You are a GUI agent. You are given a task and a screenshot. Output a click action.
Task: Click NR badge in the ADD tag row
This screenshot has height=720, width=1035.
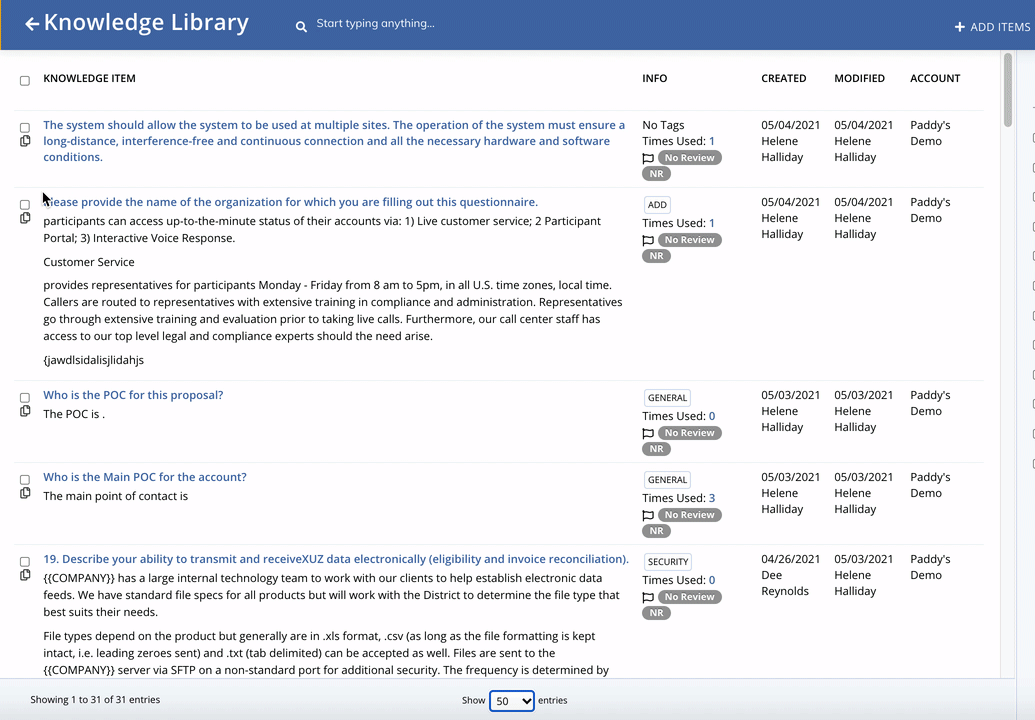[656, 255]
